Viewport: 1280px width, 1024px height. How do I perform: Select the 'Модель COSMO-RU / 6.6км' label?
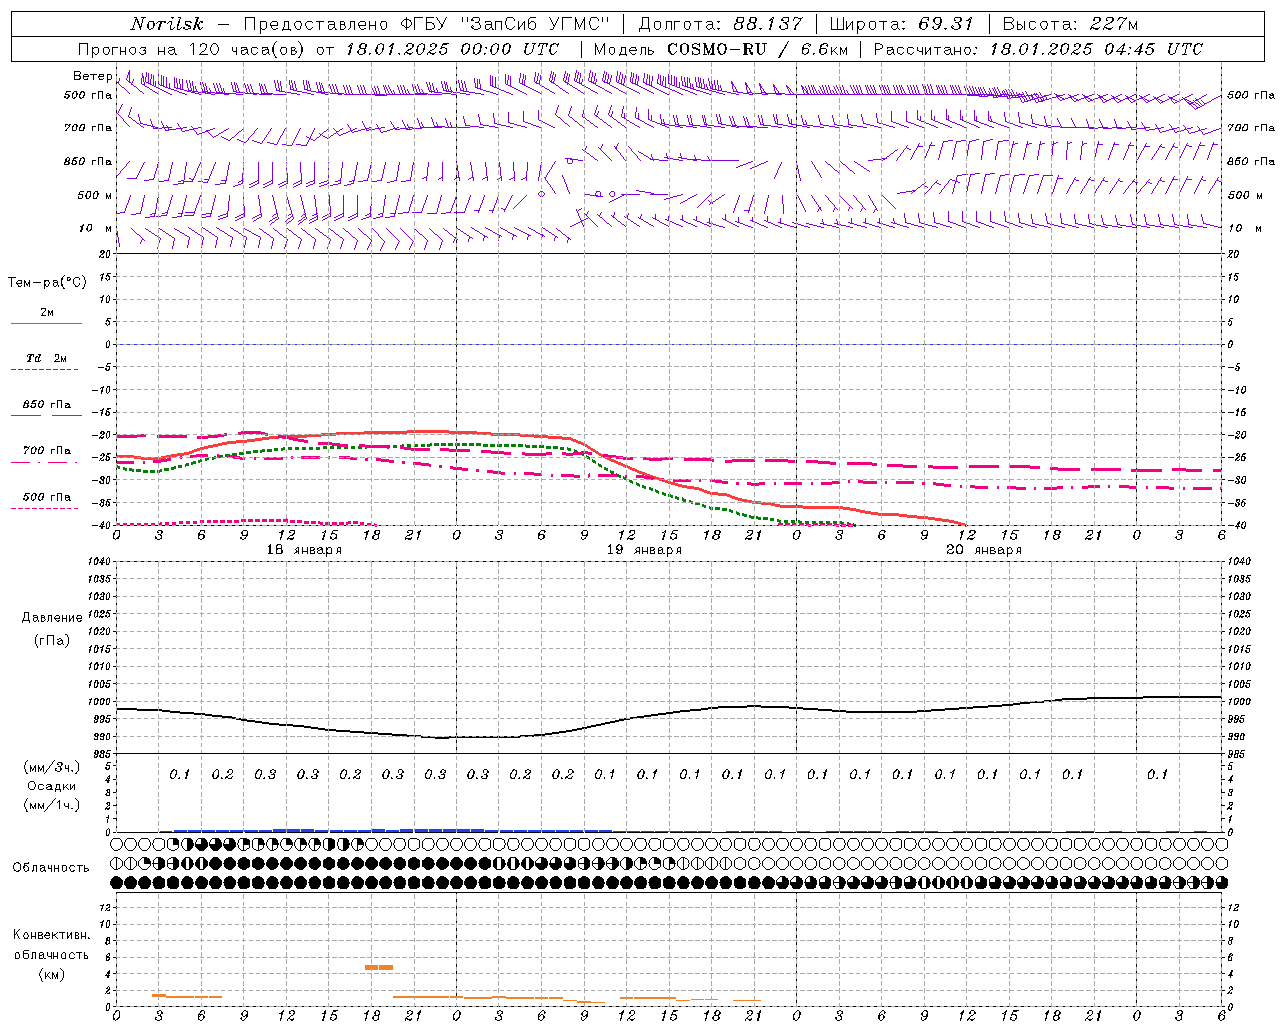721,49
